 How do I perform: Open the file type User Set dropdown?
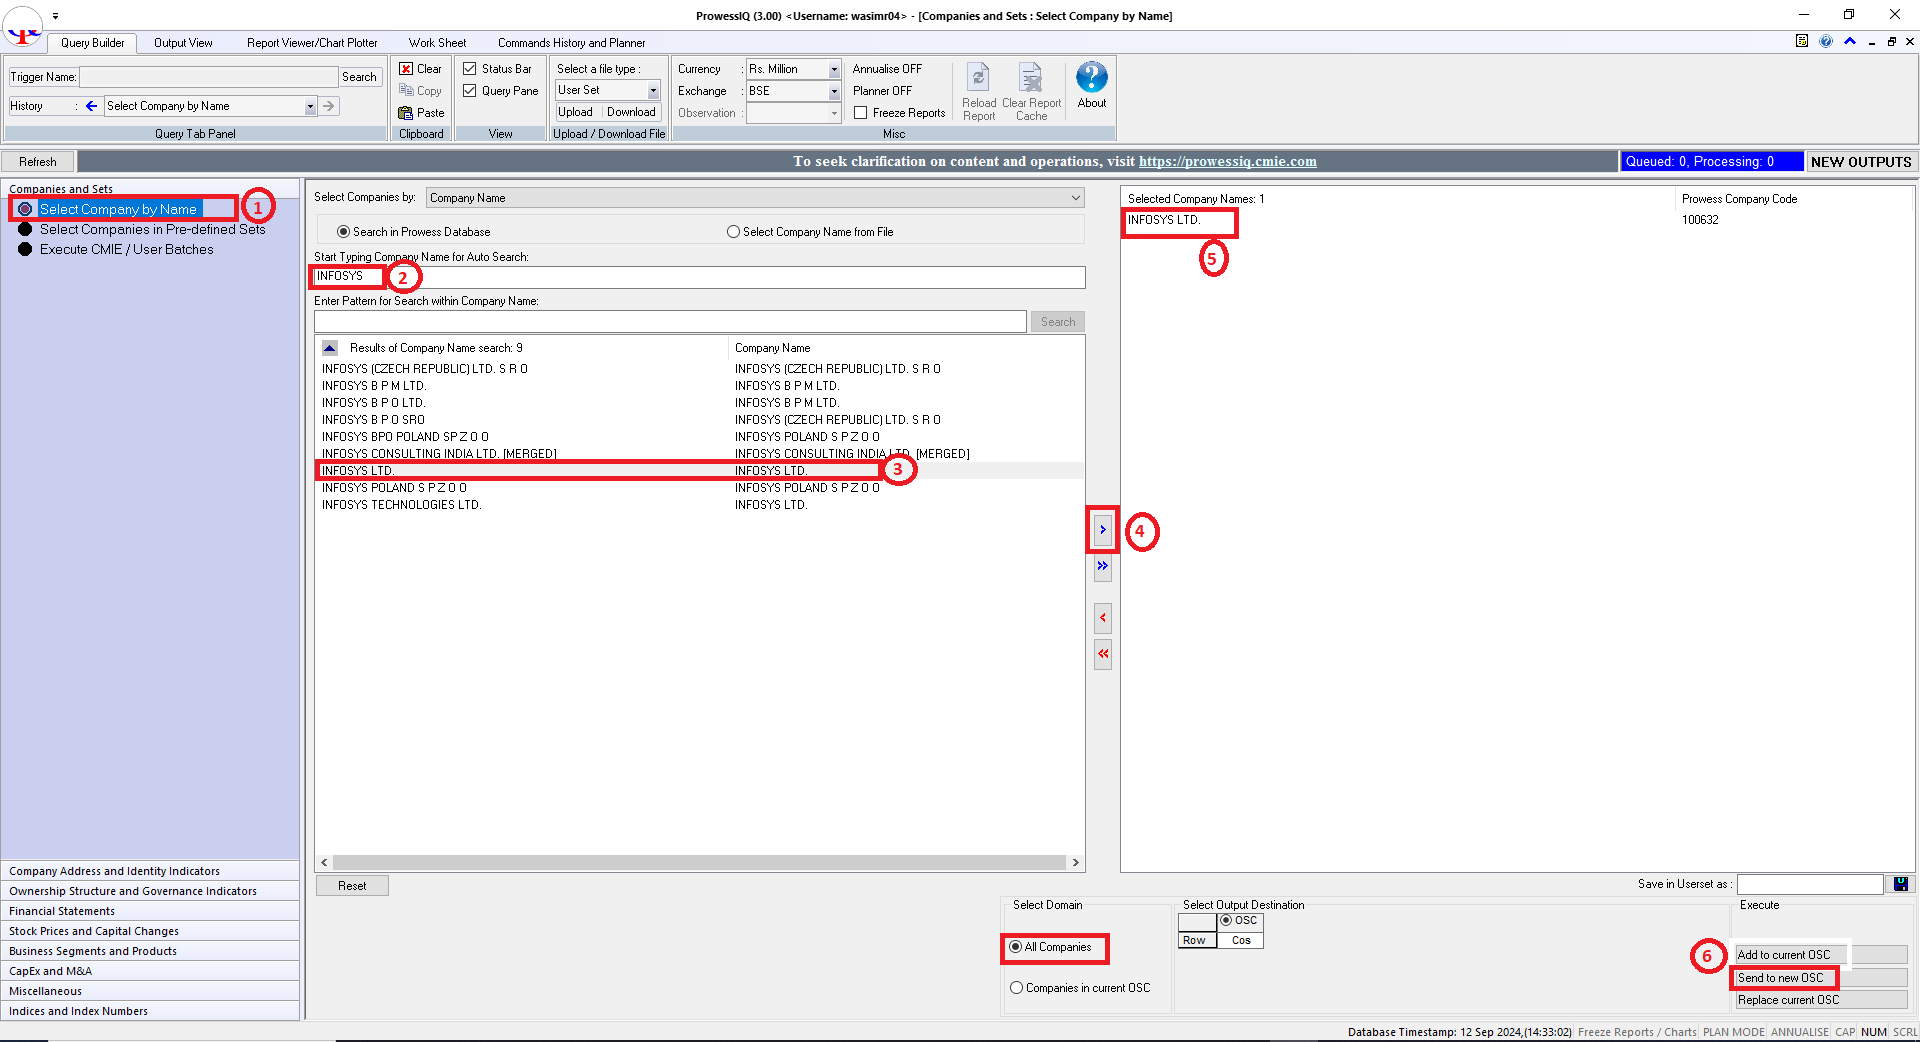tap(653, 91)
